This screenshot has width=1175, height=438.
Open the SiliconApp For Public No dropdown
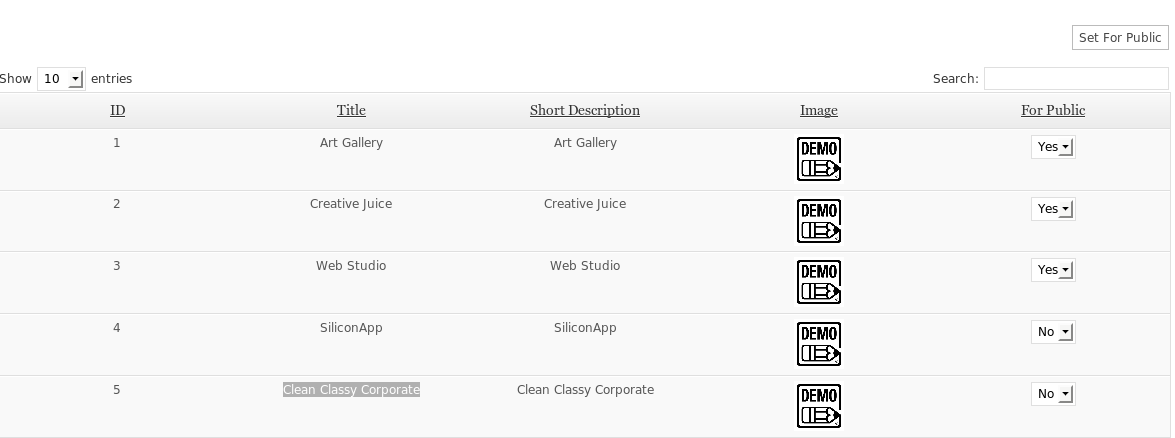click(x=1053, y=332)
